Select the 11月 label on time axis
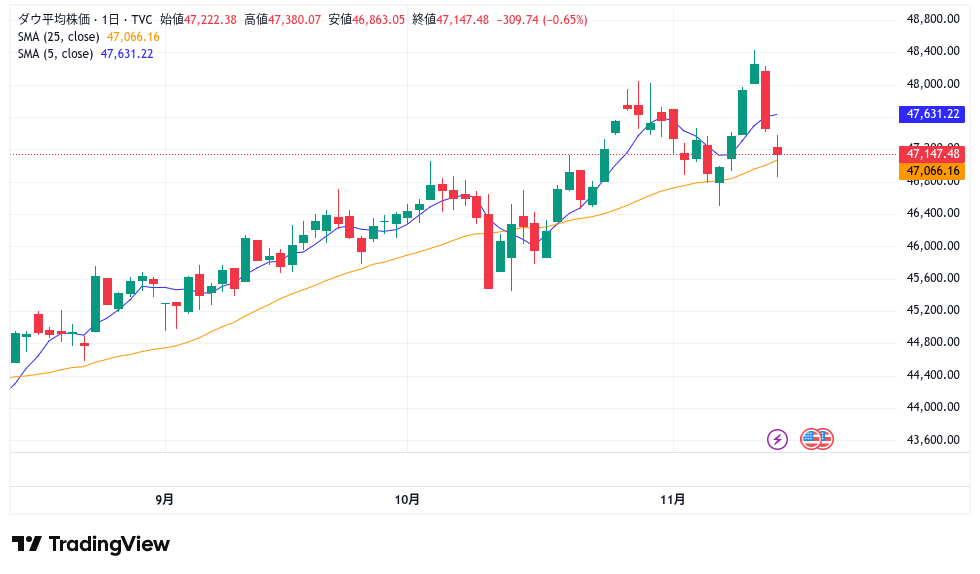This screenshot has width=980, height=574. pos(674,499)
